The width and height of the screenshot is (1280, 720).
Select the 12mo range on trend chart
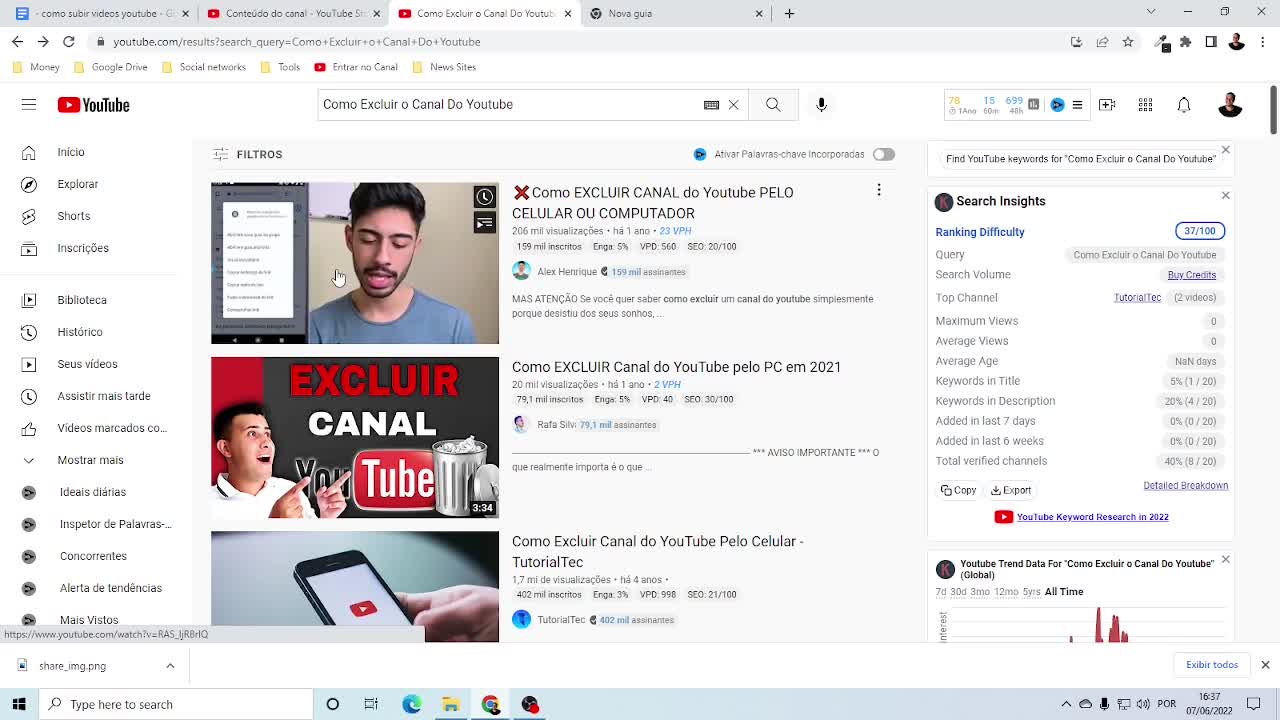coord(1006,592)
